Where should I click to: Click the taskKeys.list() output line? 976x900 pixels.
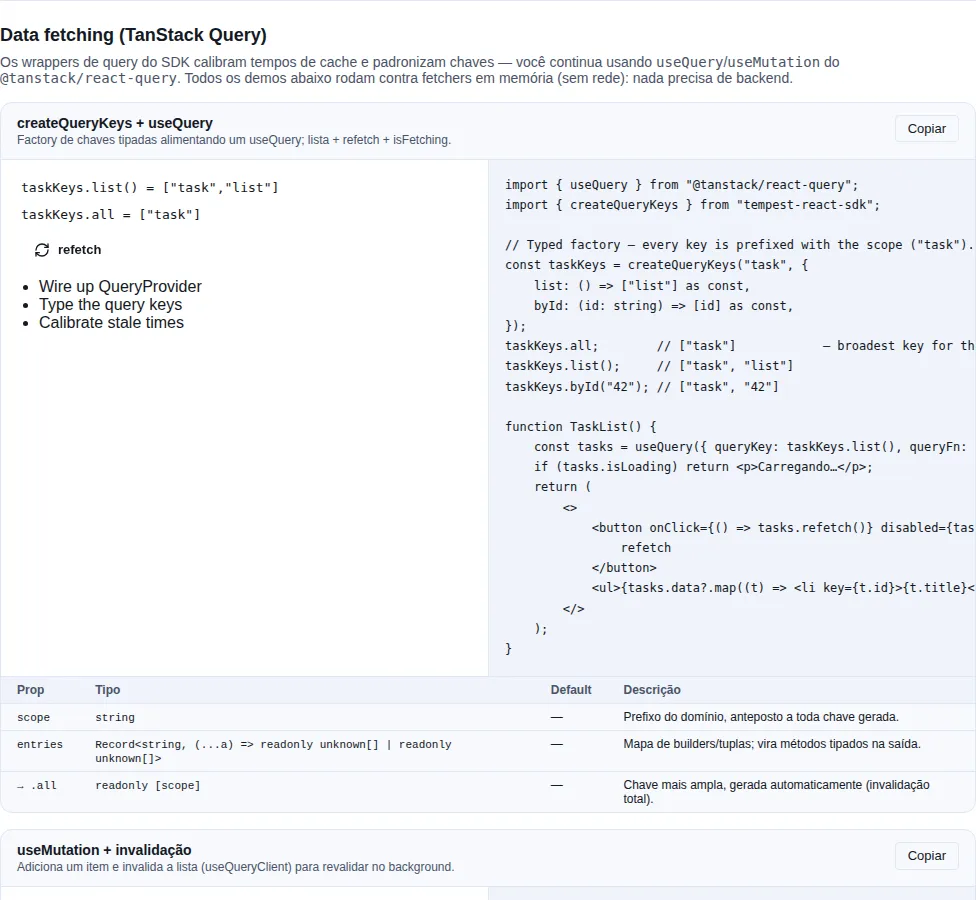pyautogui.click(x=150, y=187)
